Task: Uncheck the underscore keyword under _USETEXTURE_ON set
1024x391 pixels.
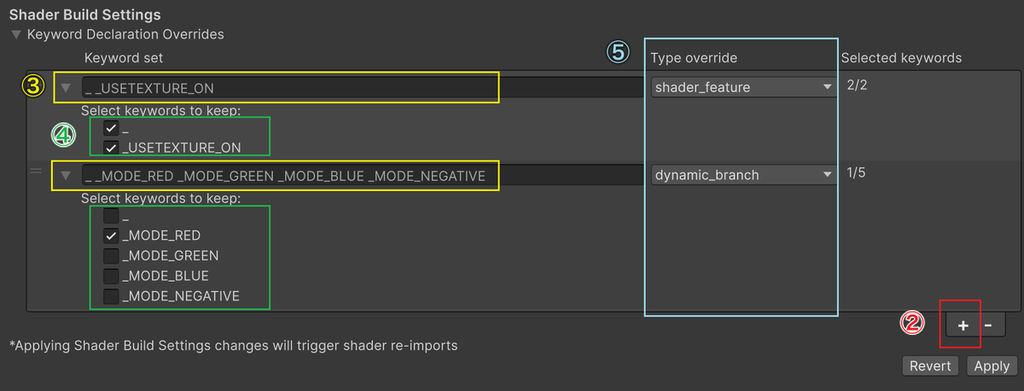Action: [111, 129]
